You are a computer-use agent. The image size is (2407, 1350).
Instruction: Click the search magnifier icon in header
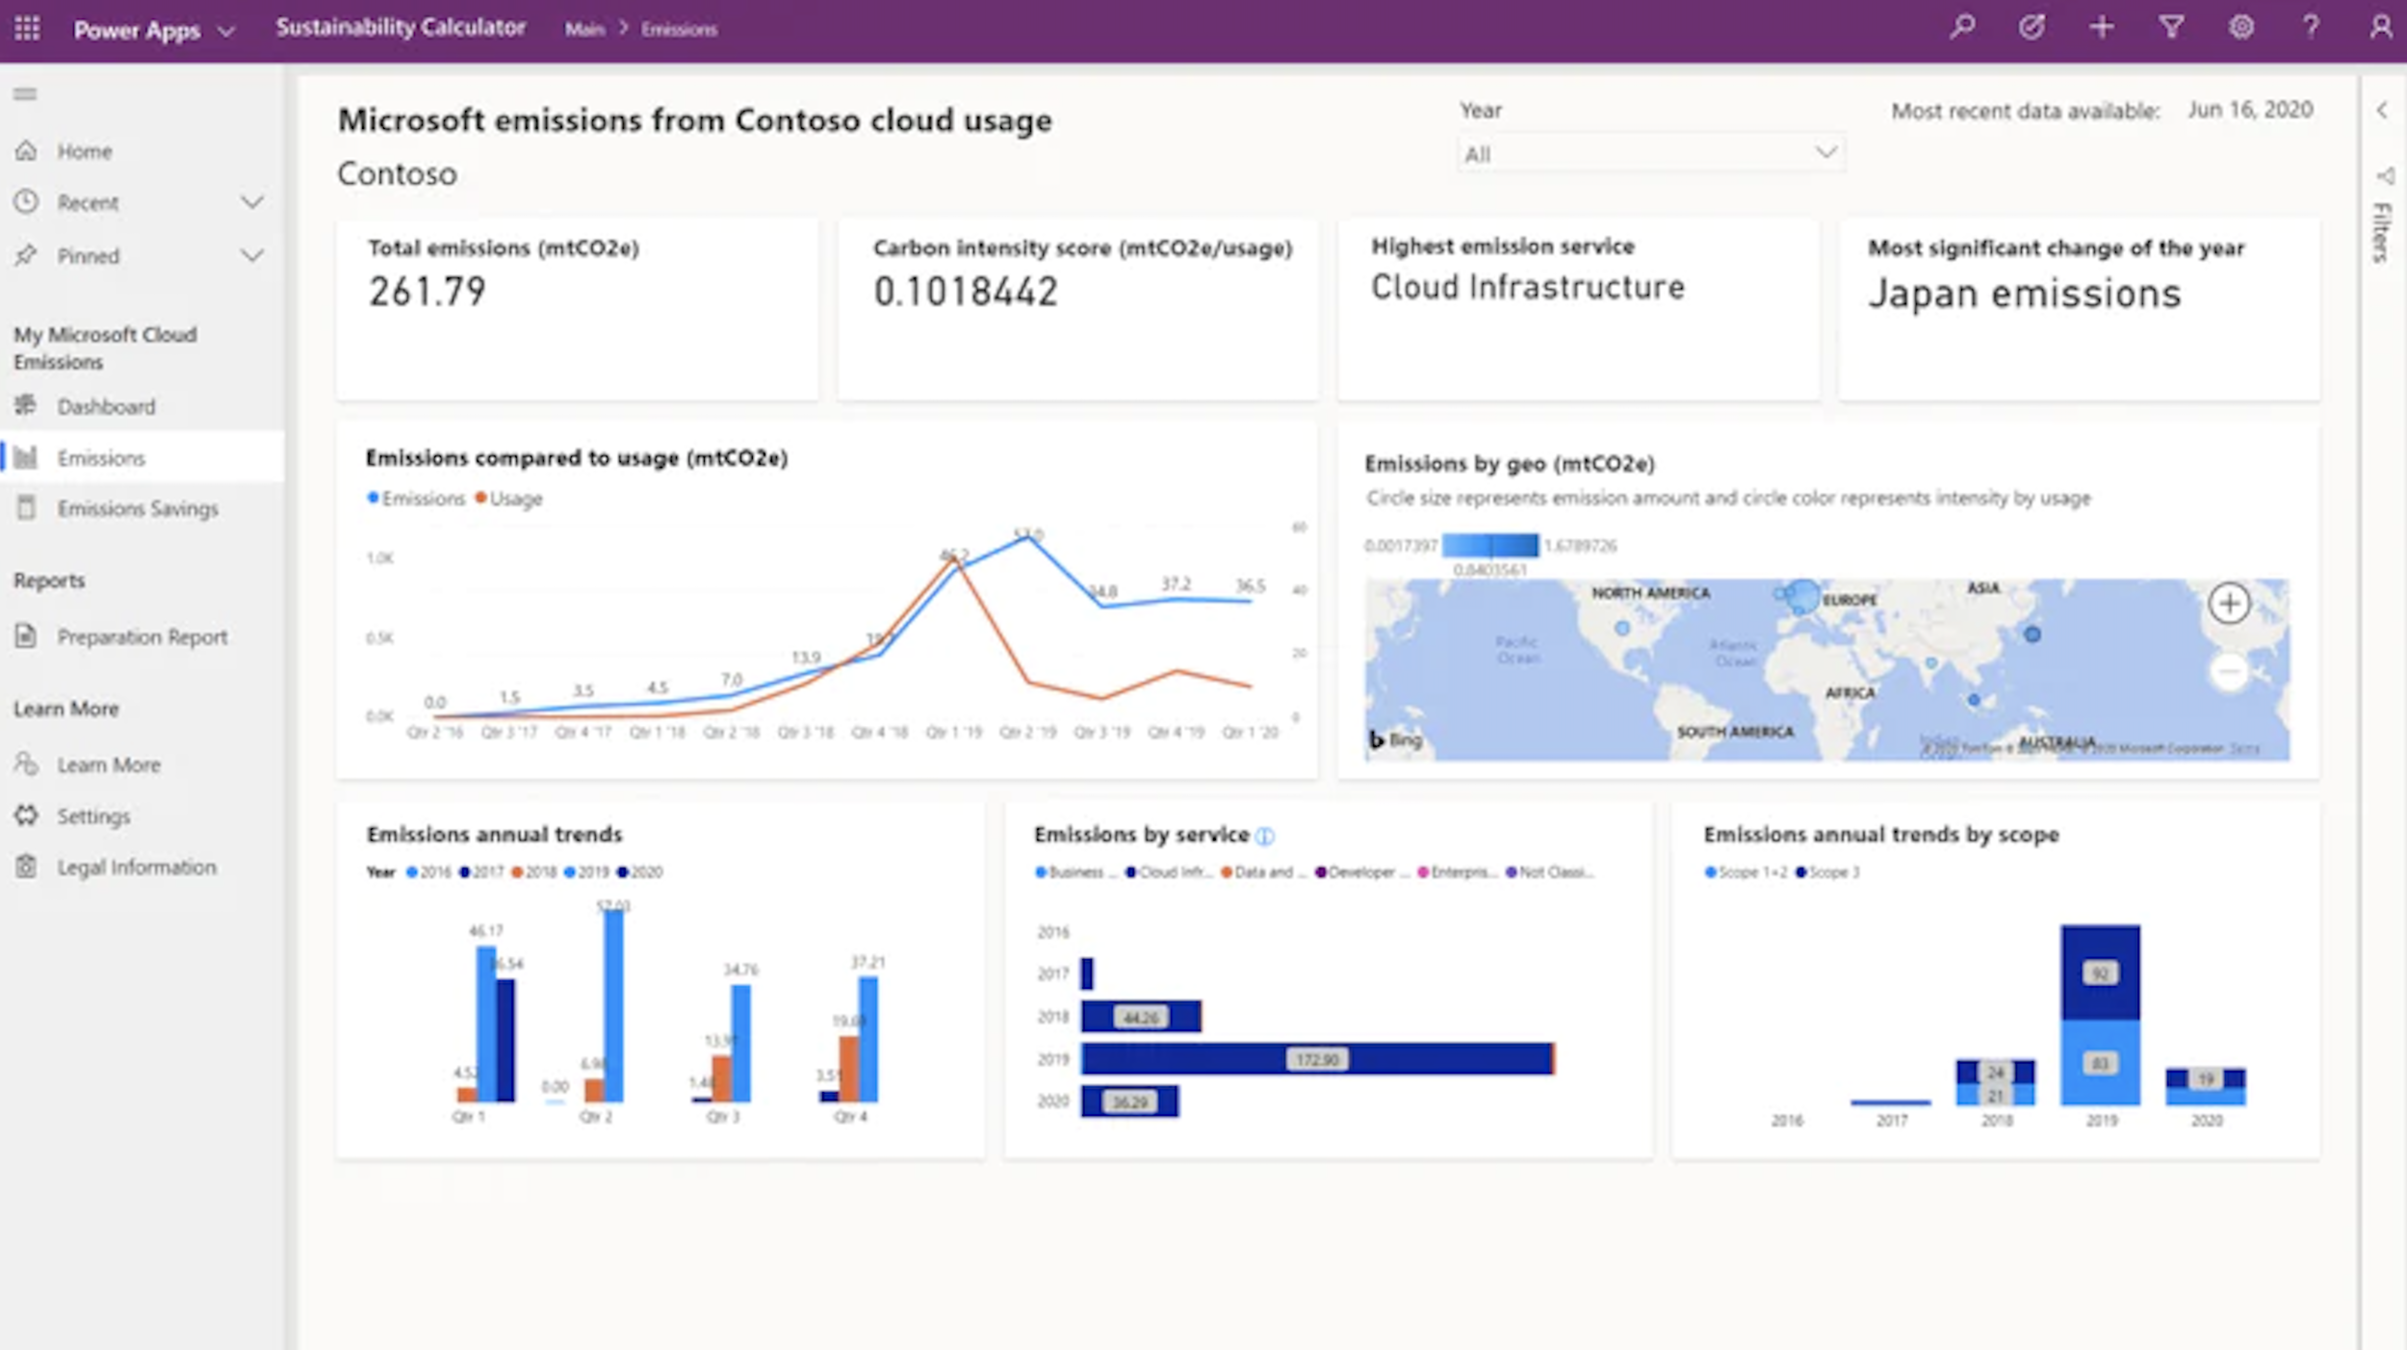(1962, 27)
